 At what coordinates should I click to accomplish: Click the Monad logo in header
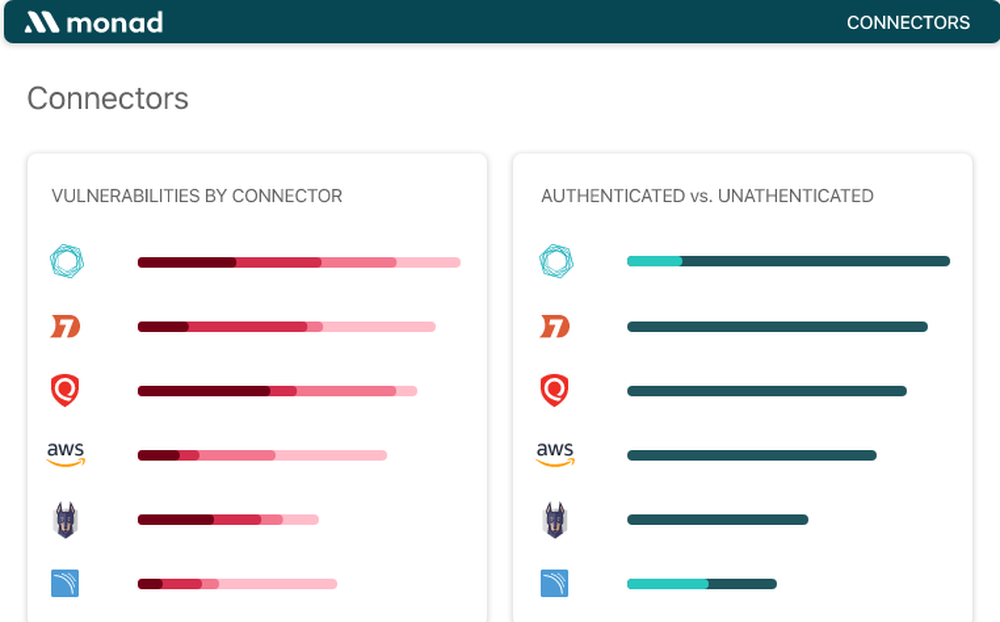(x=94, y=22)
